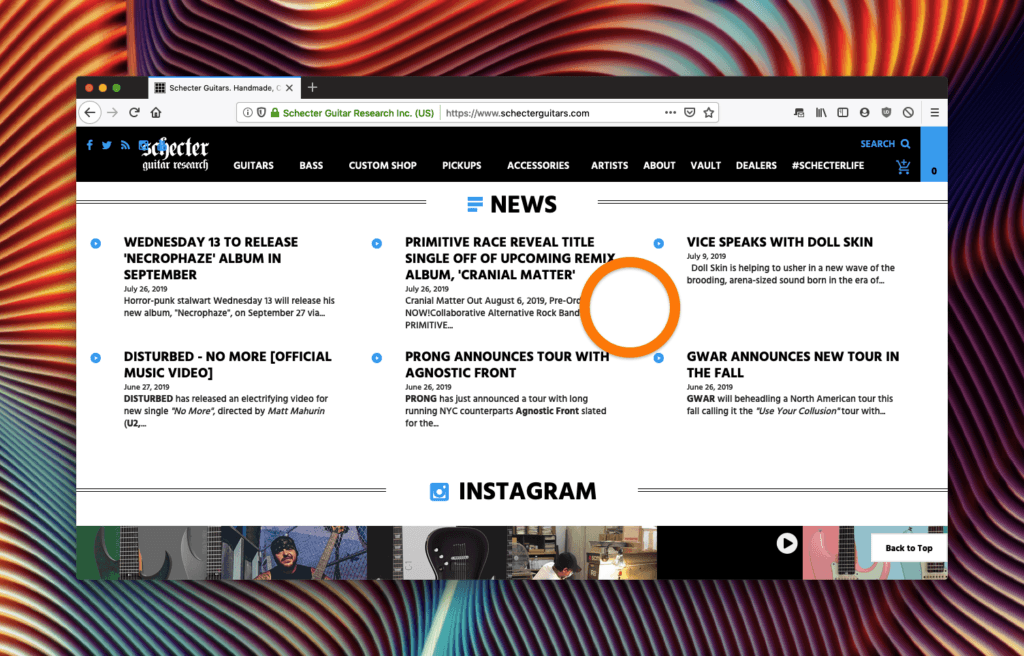Open the browser home page icon

[155, 112]
